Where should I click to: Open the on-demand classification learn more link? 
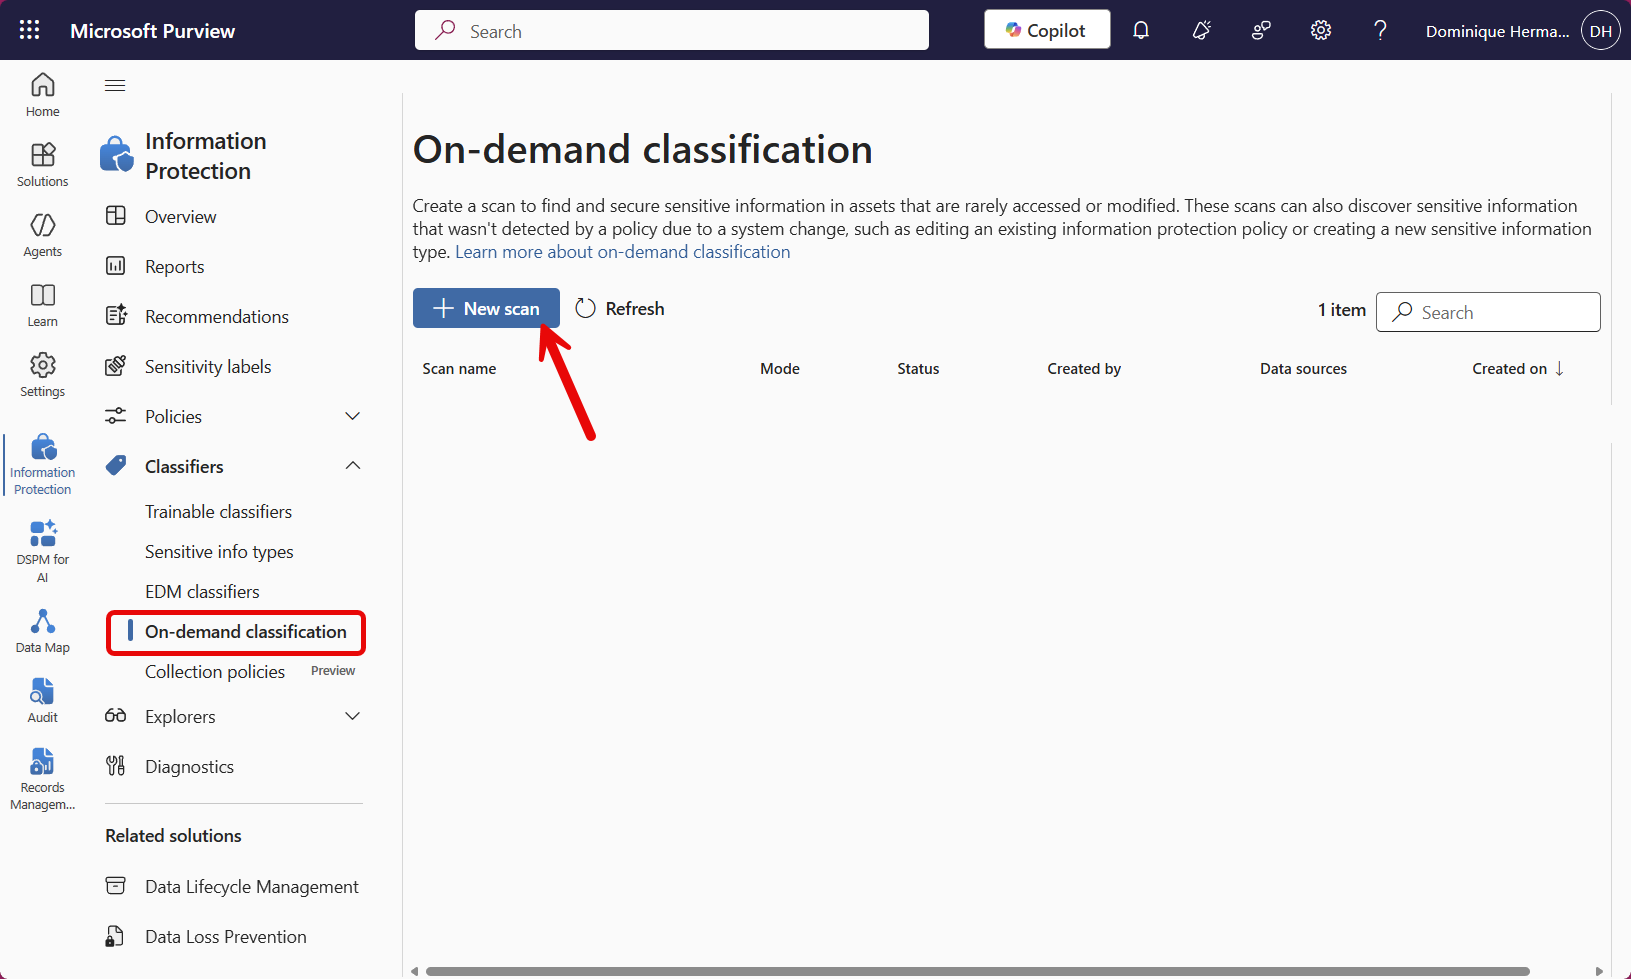pos(622,251)
